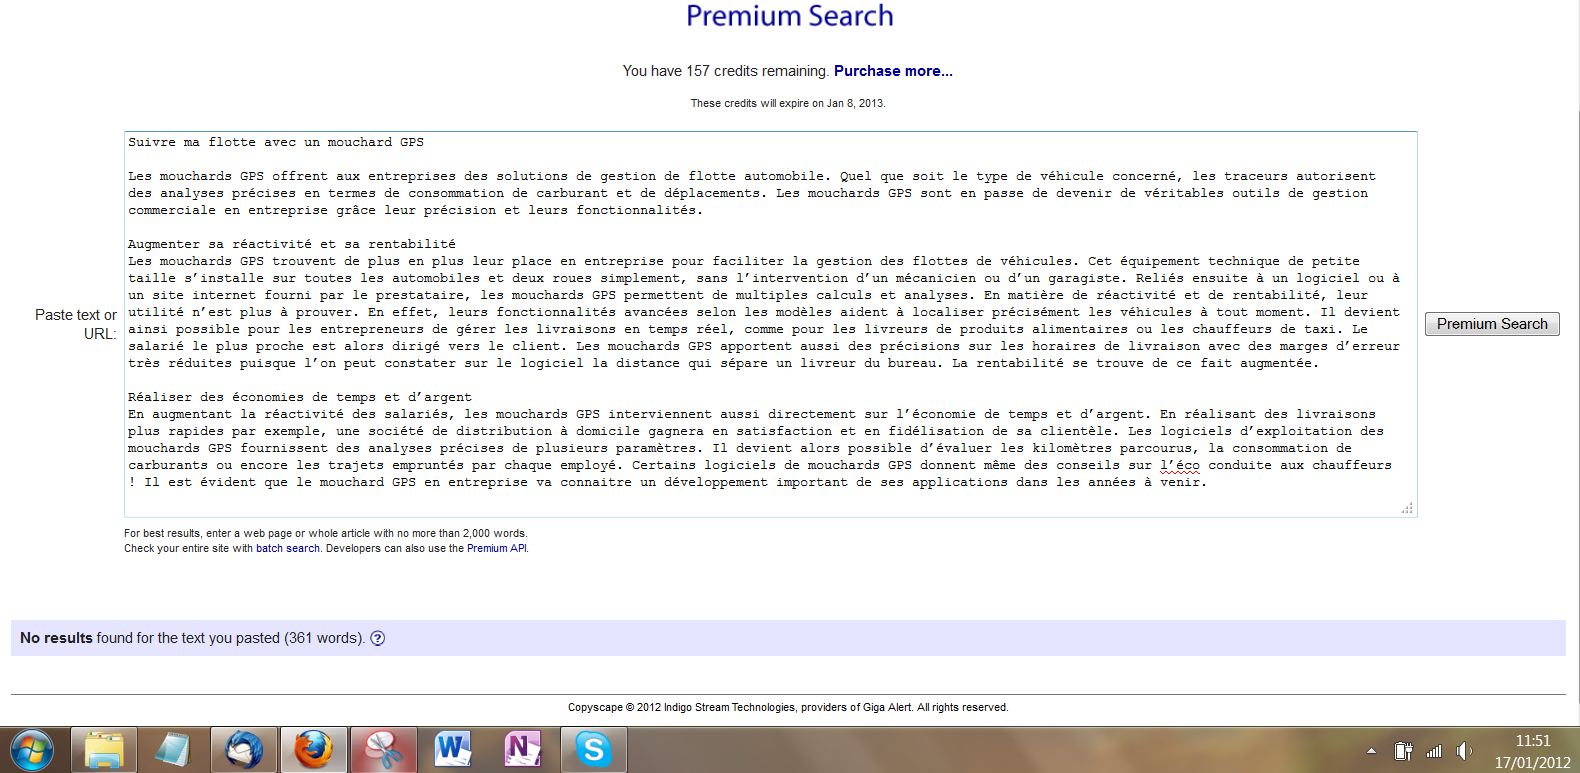Switch to the Firefox taskbar icon

pyautogui.click(x=313, y=749)
